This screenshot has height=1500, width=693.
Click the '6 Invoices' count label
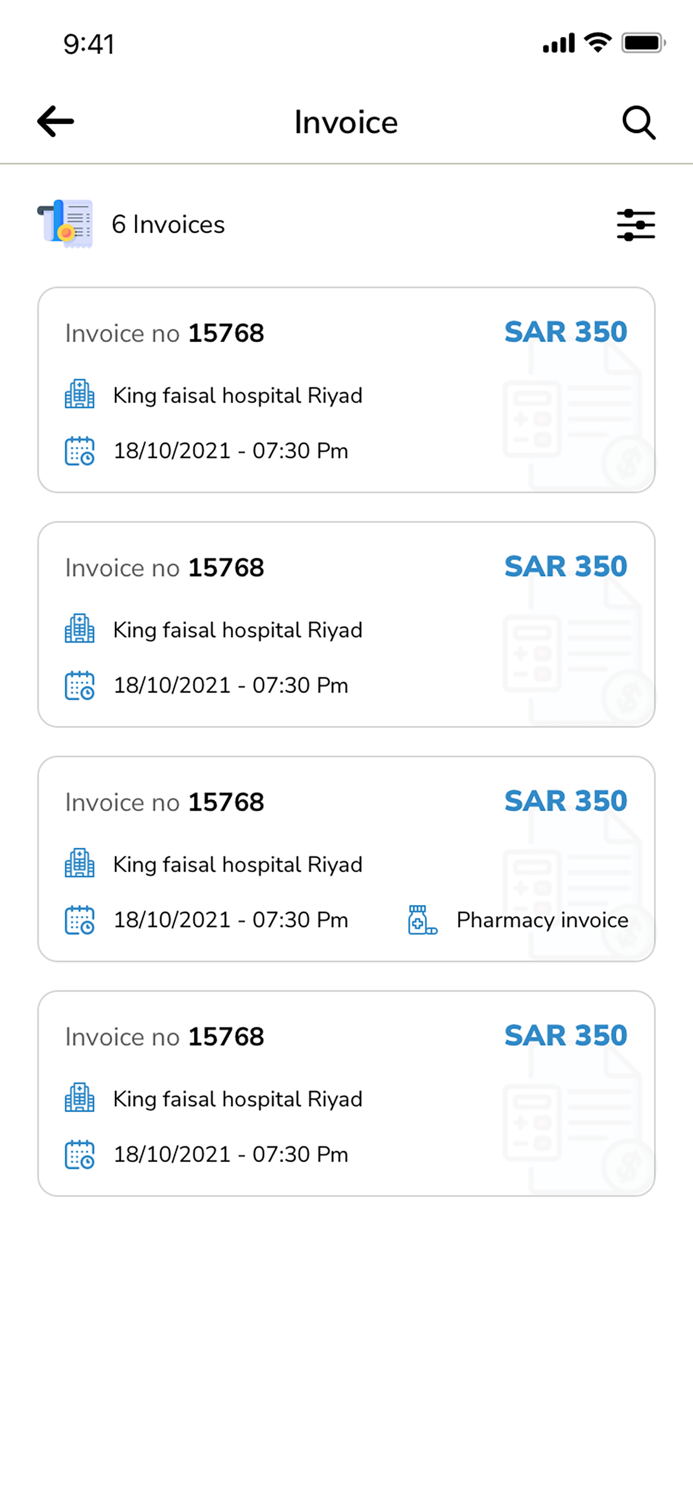(x=167, y=224)
